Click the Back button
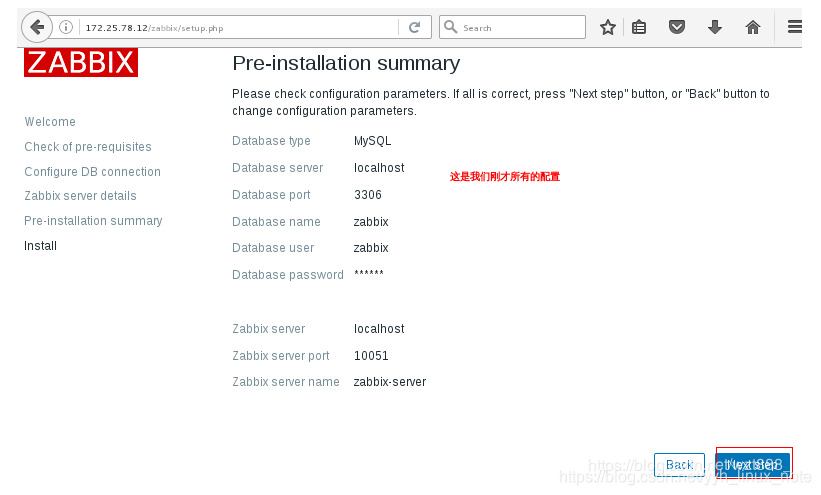The width and height of the screenshot is (821, 495). coord(679,465)
